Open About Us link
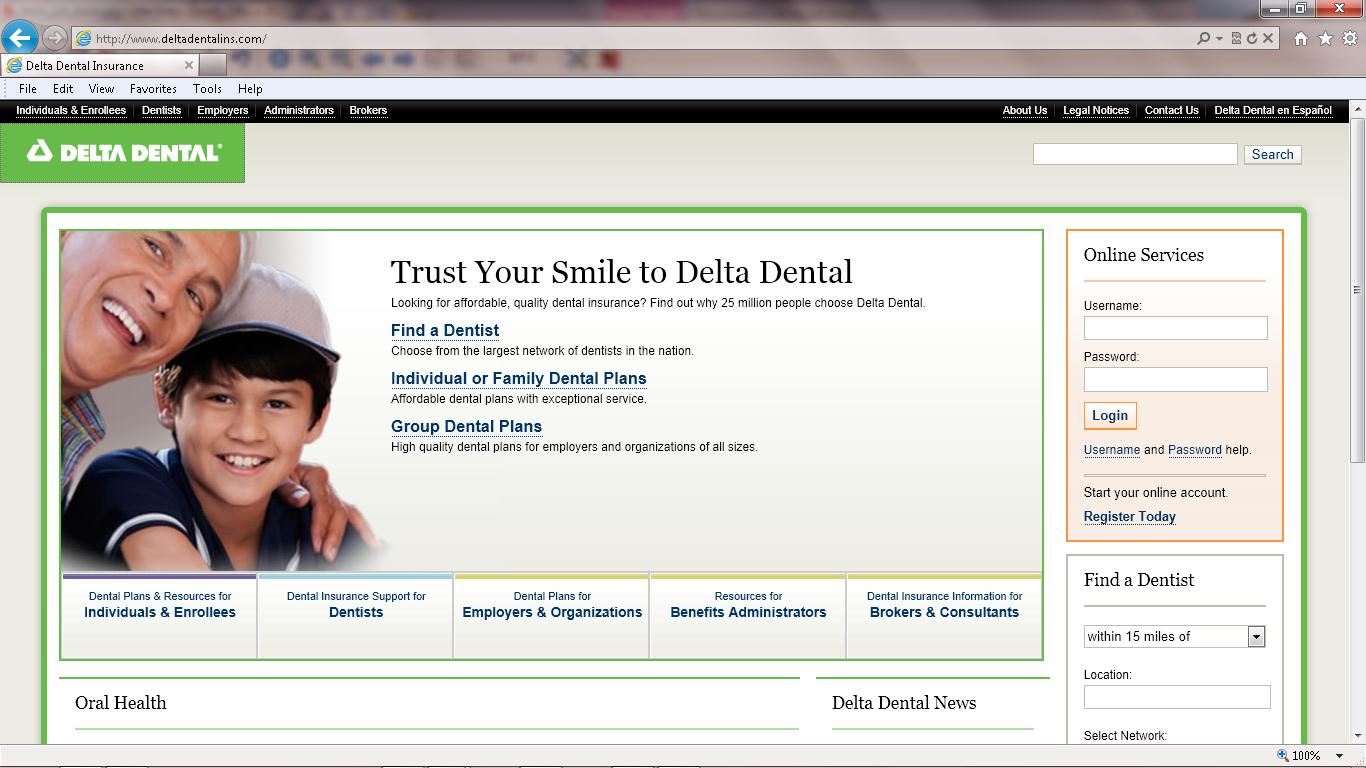Screen dimensions: 1366x768 1025,110
